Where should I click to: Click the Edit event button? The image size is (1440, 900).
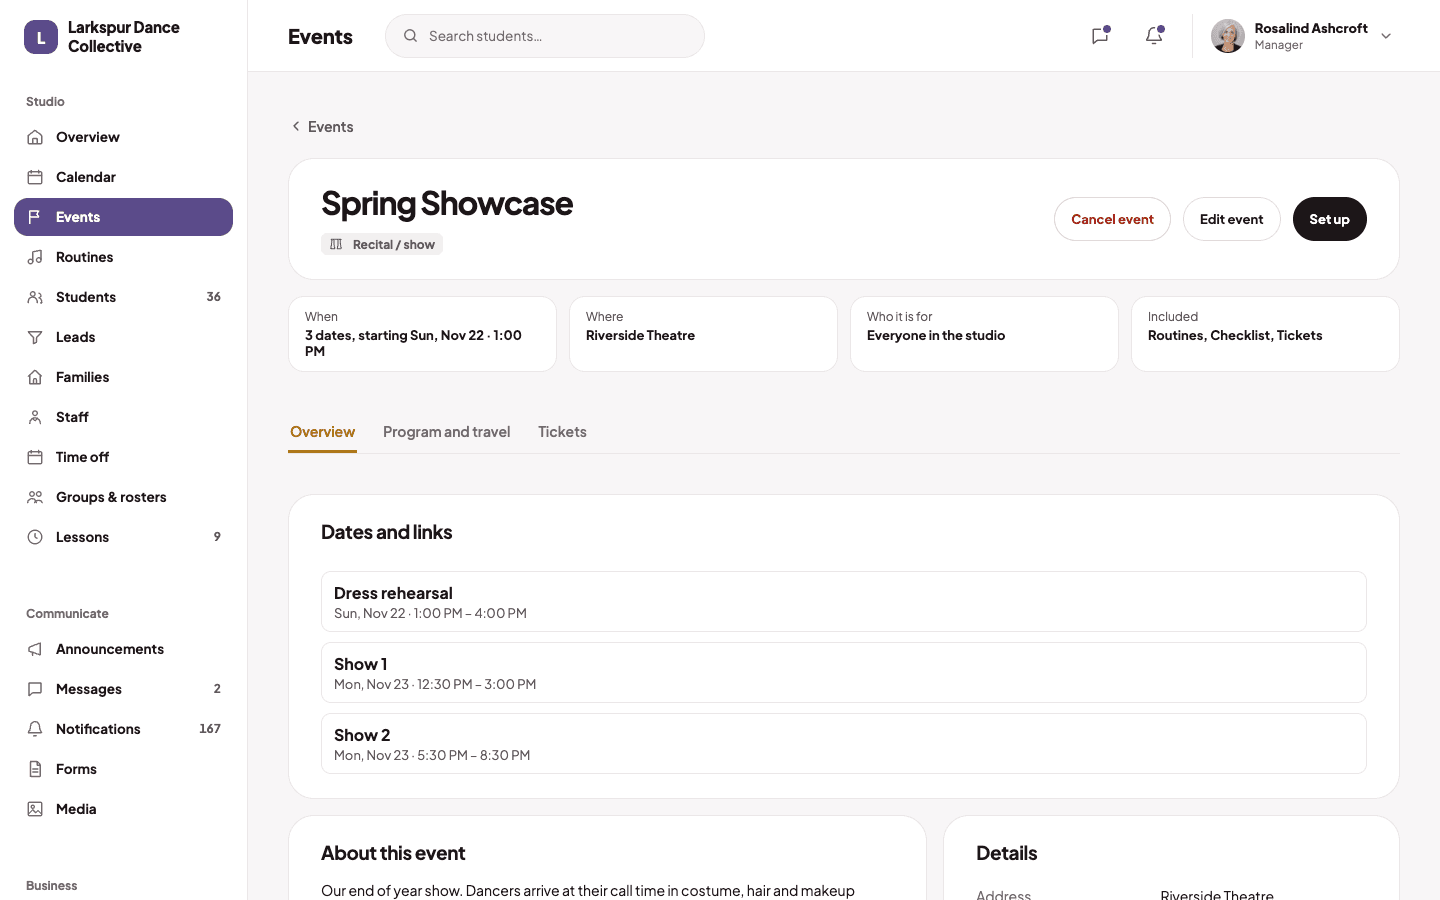[x=1231, y=219]
